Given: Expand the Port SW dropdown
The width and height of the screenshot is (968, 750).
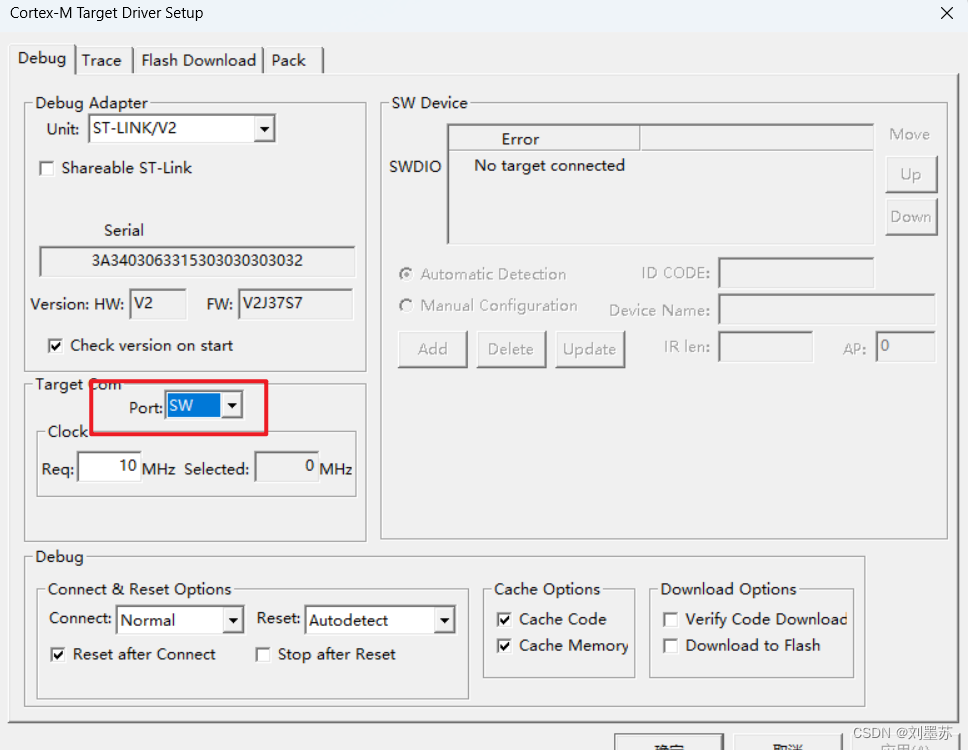Looking at the screenshot, I should point(232,406).
